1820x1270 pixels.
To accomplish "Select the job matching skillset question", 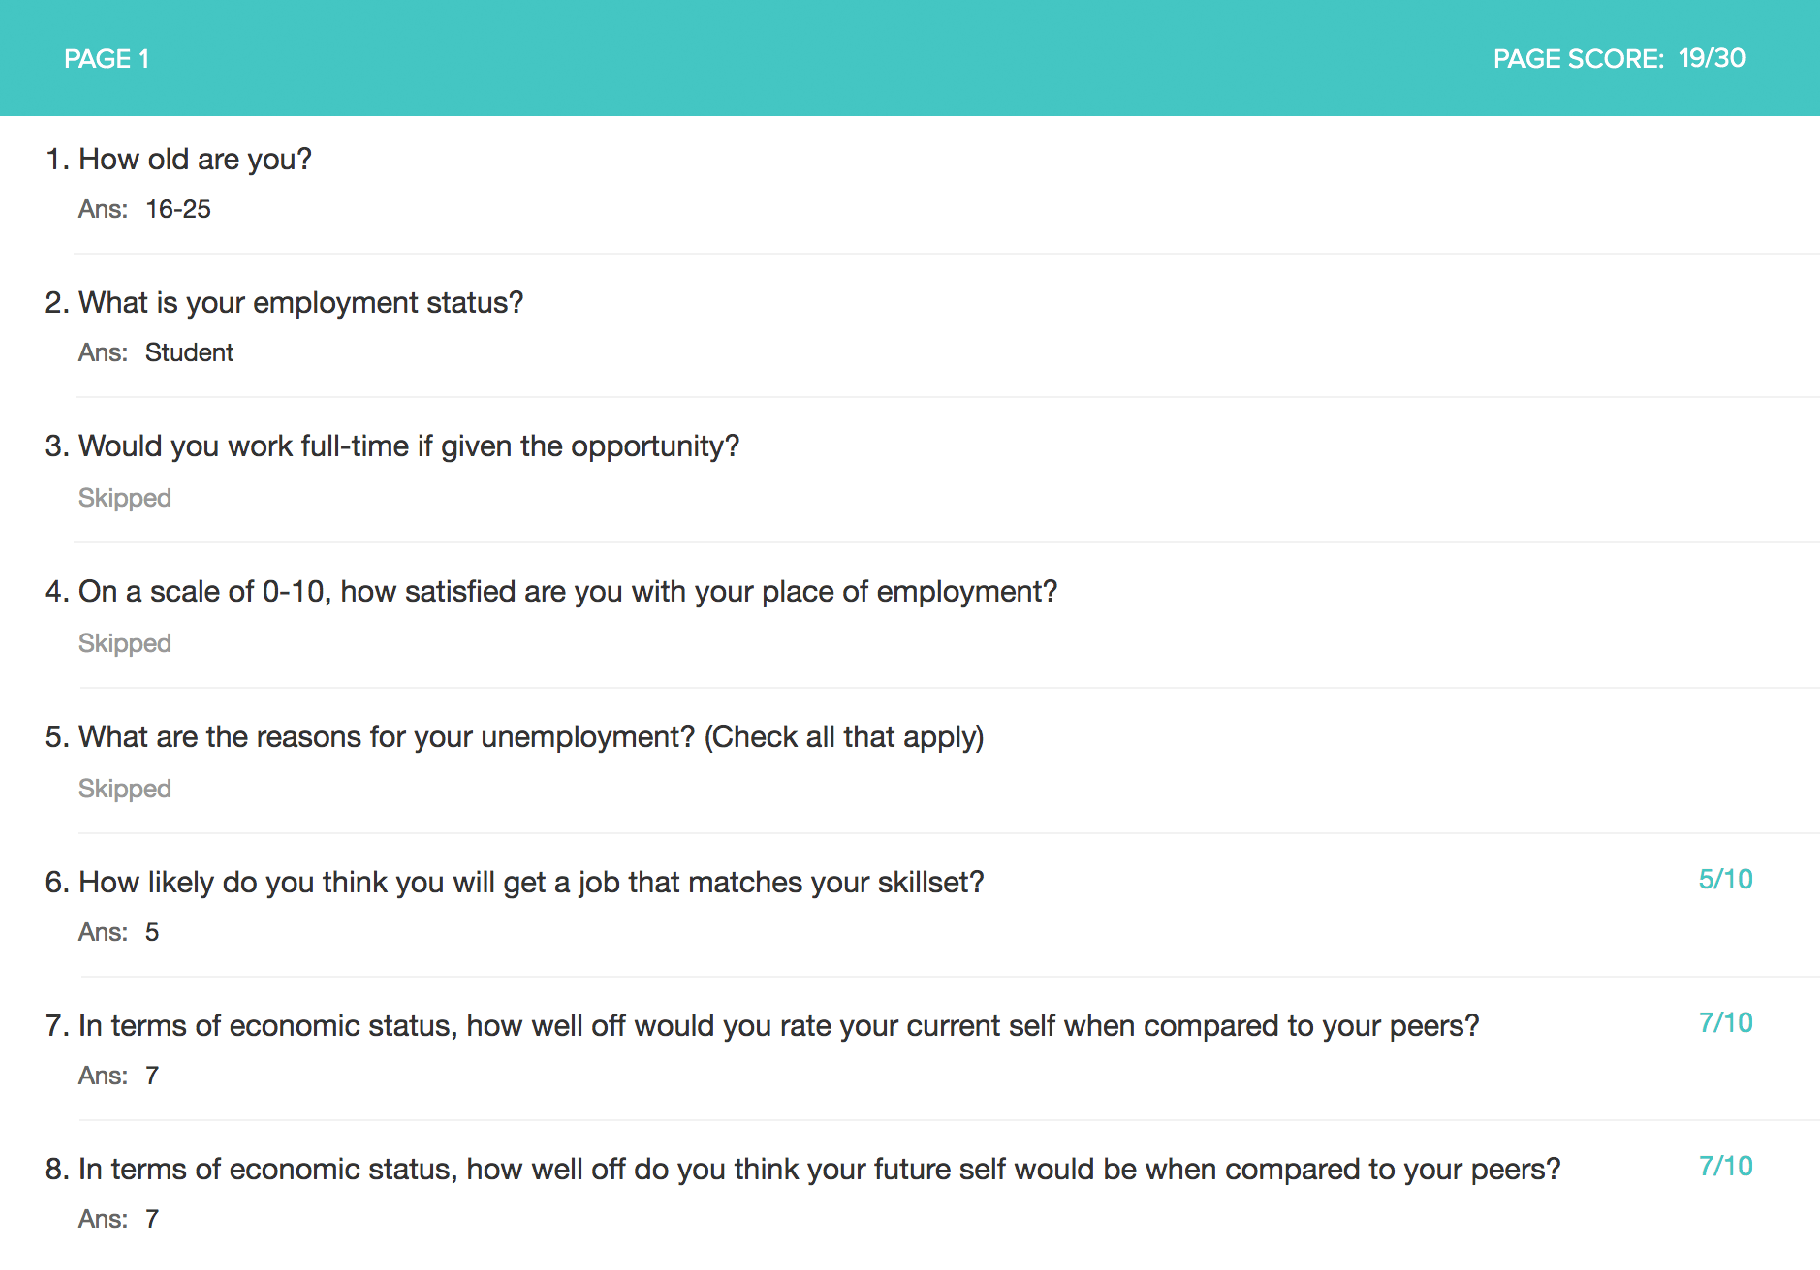I will 530,882.
